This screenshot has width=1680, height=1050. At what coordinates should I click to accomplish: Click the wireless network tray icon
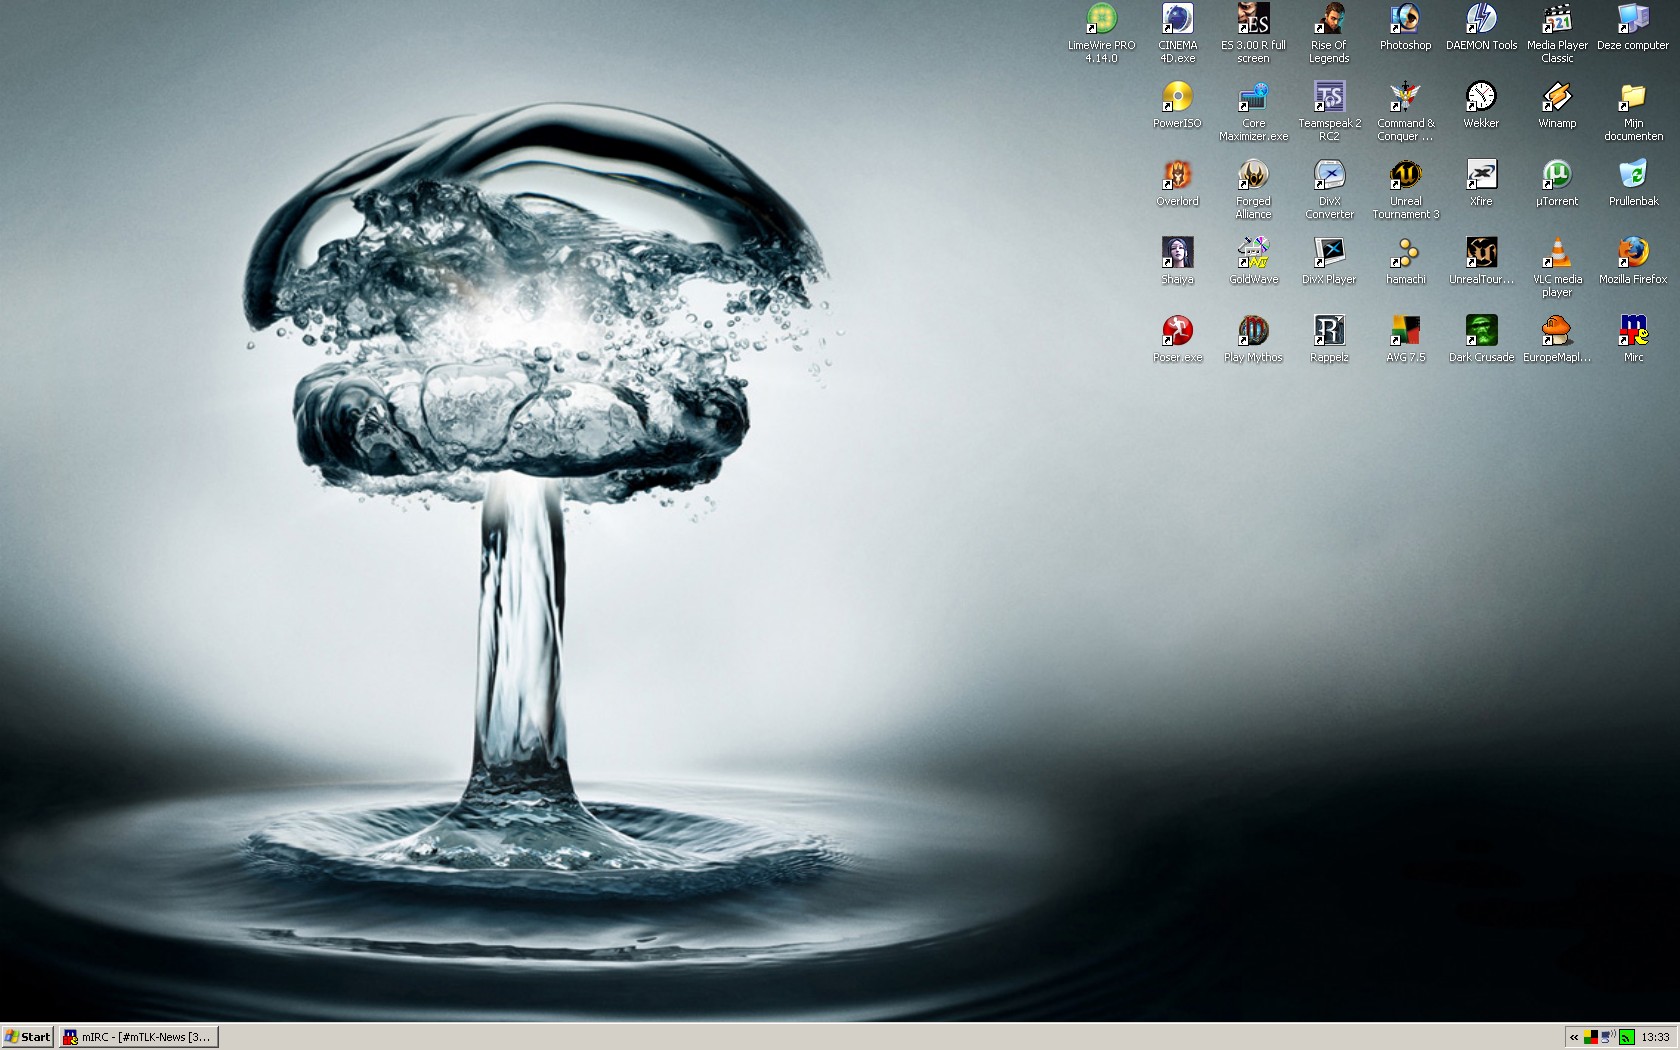point(1608,1037)
